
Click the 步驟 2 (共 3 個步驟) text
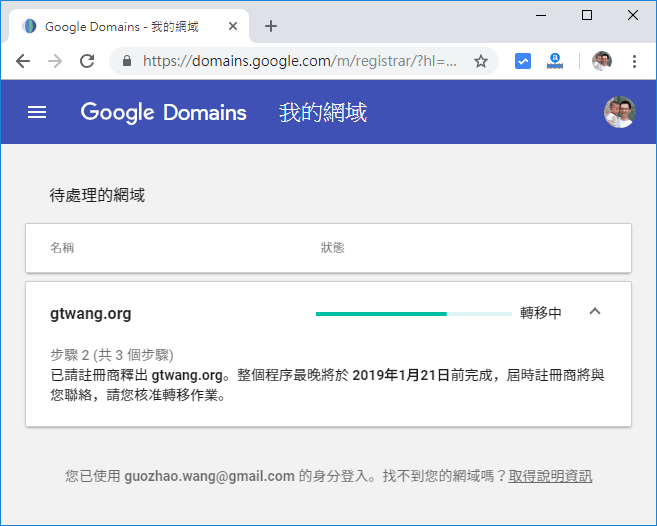pos(112,355)
